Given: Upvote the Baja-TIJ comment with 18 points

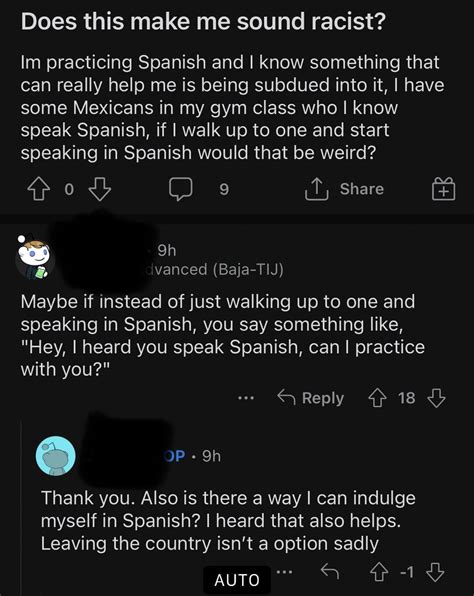Looking at the screenshot, I should click(x=377, y=398).
